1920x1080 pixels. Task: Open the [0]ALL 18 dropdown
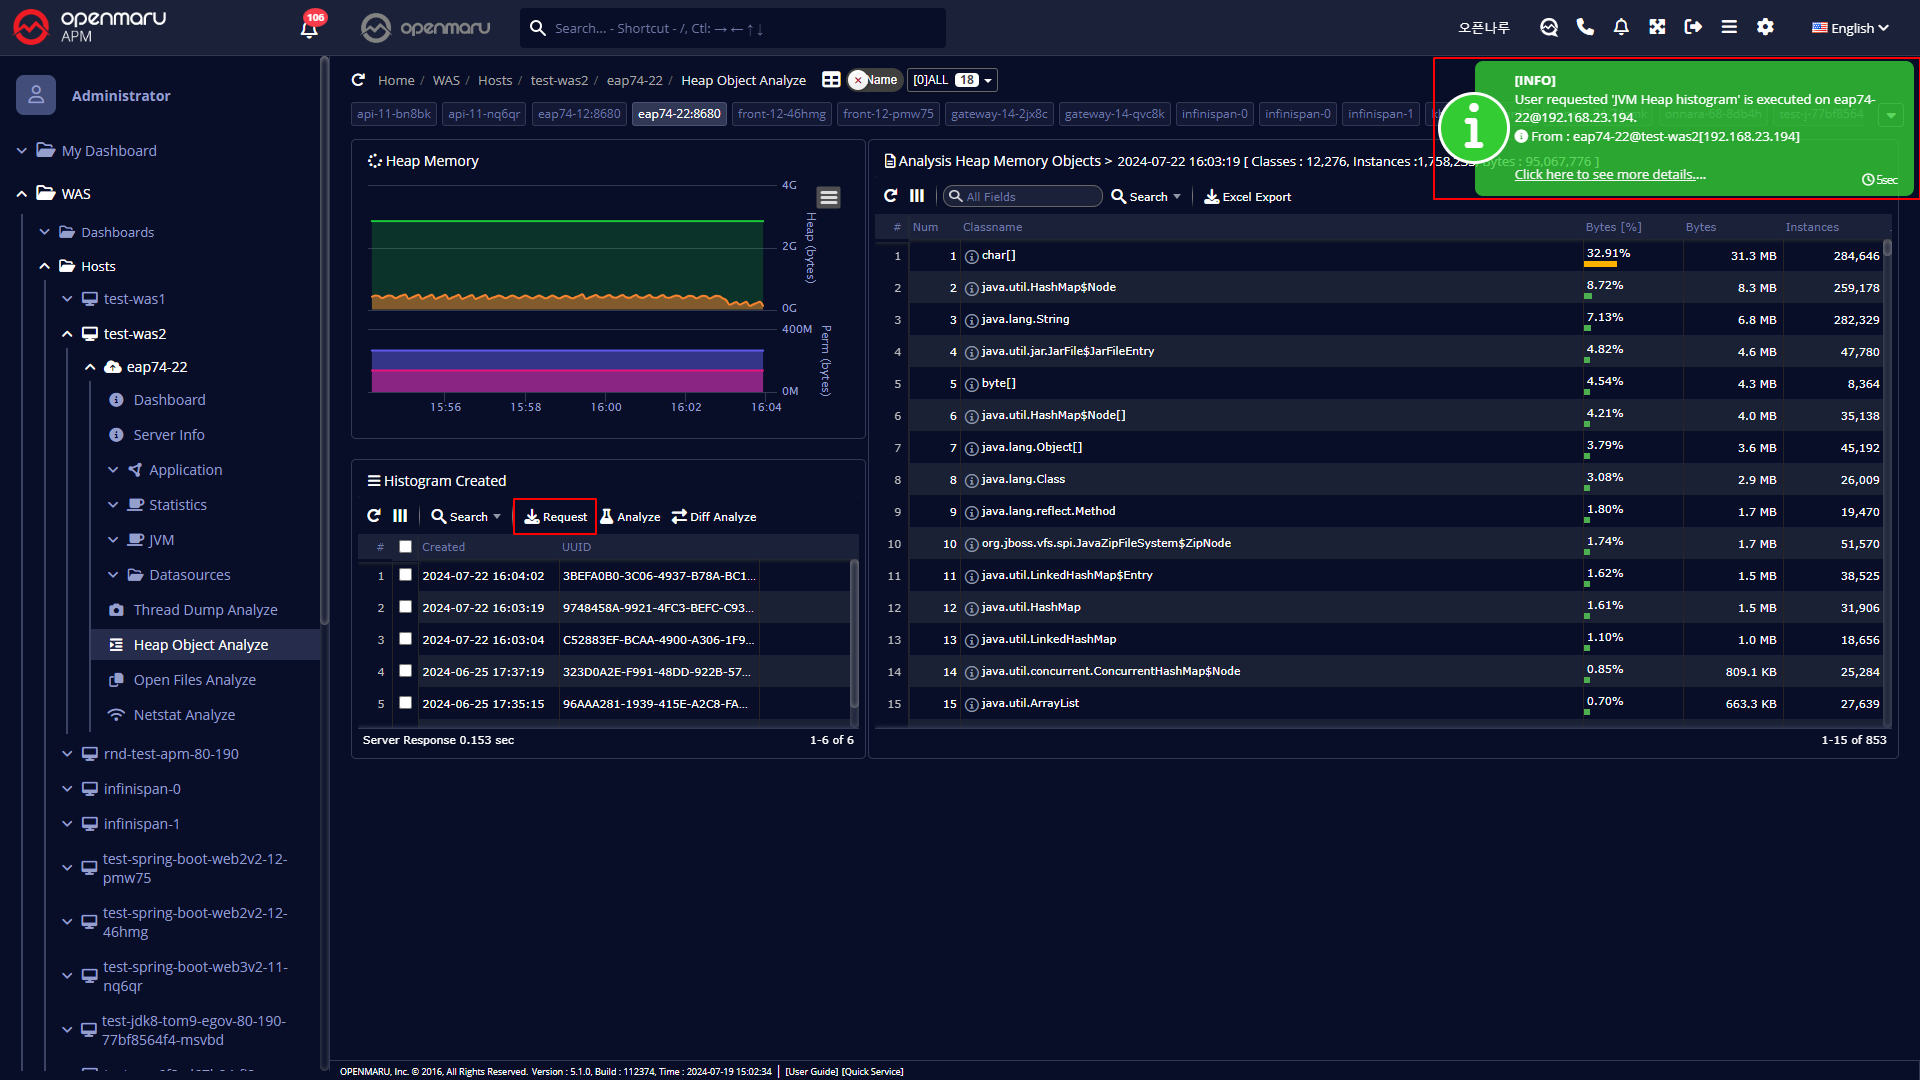tap(951, 80)
